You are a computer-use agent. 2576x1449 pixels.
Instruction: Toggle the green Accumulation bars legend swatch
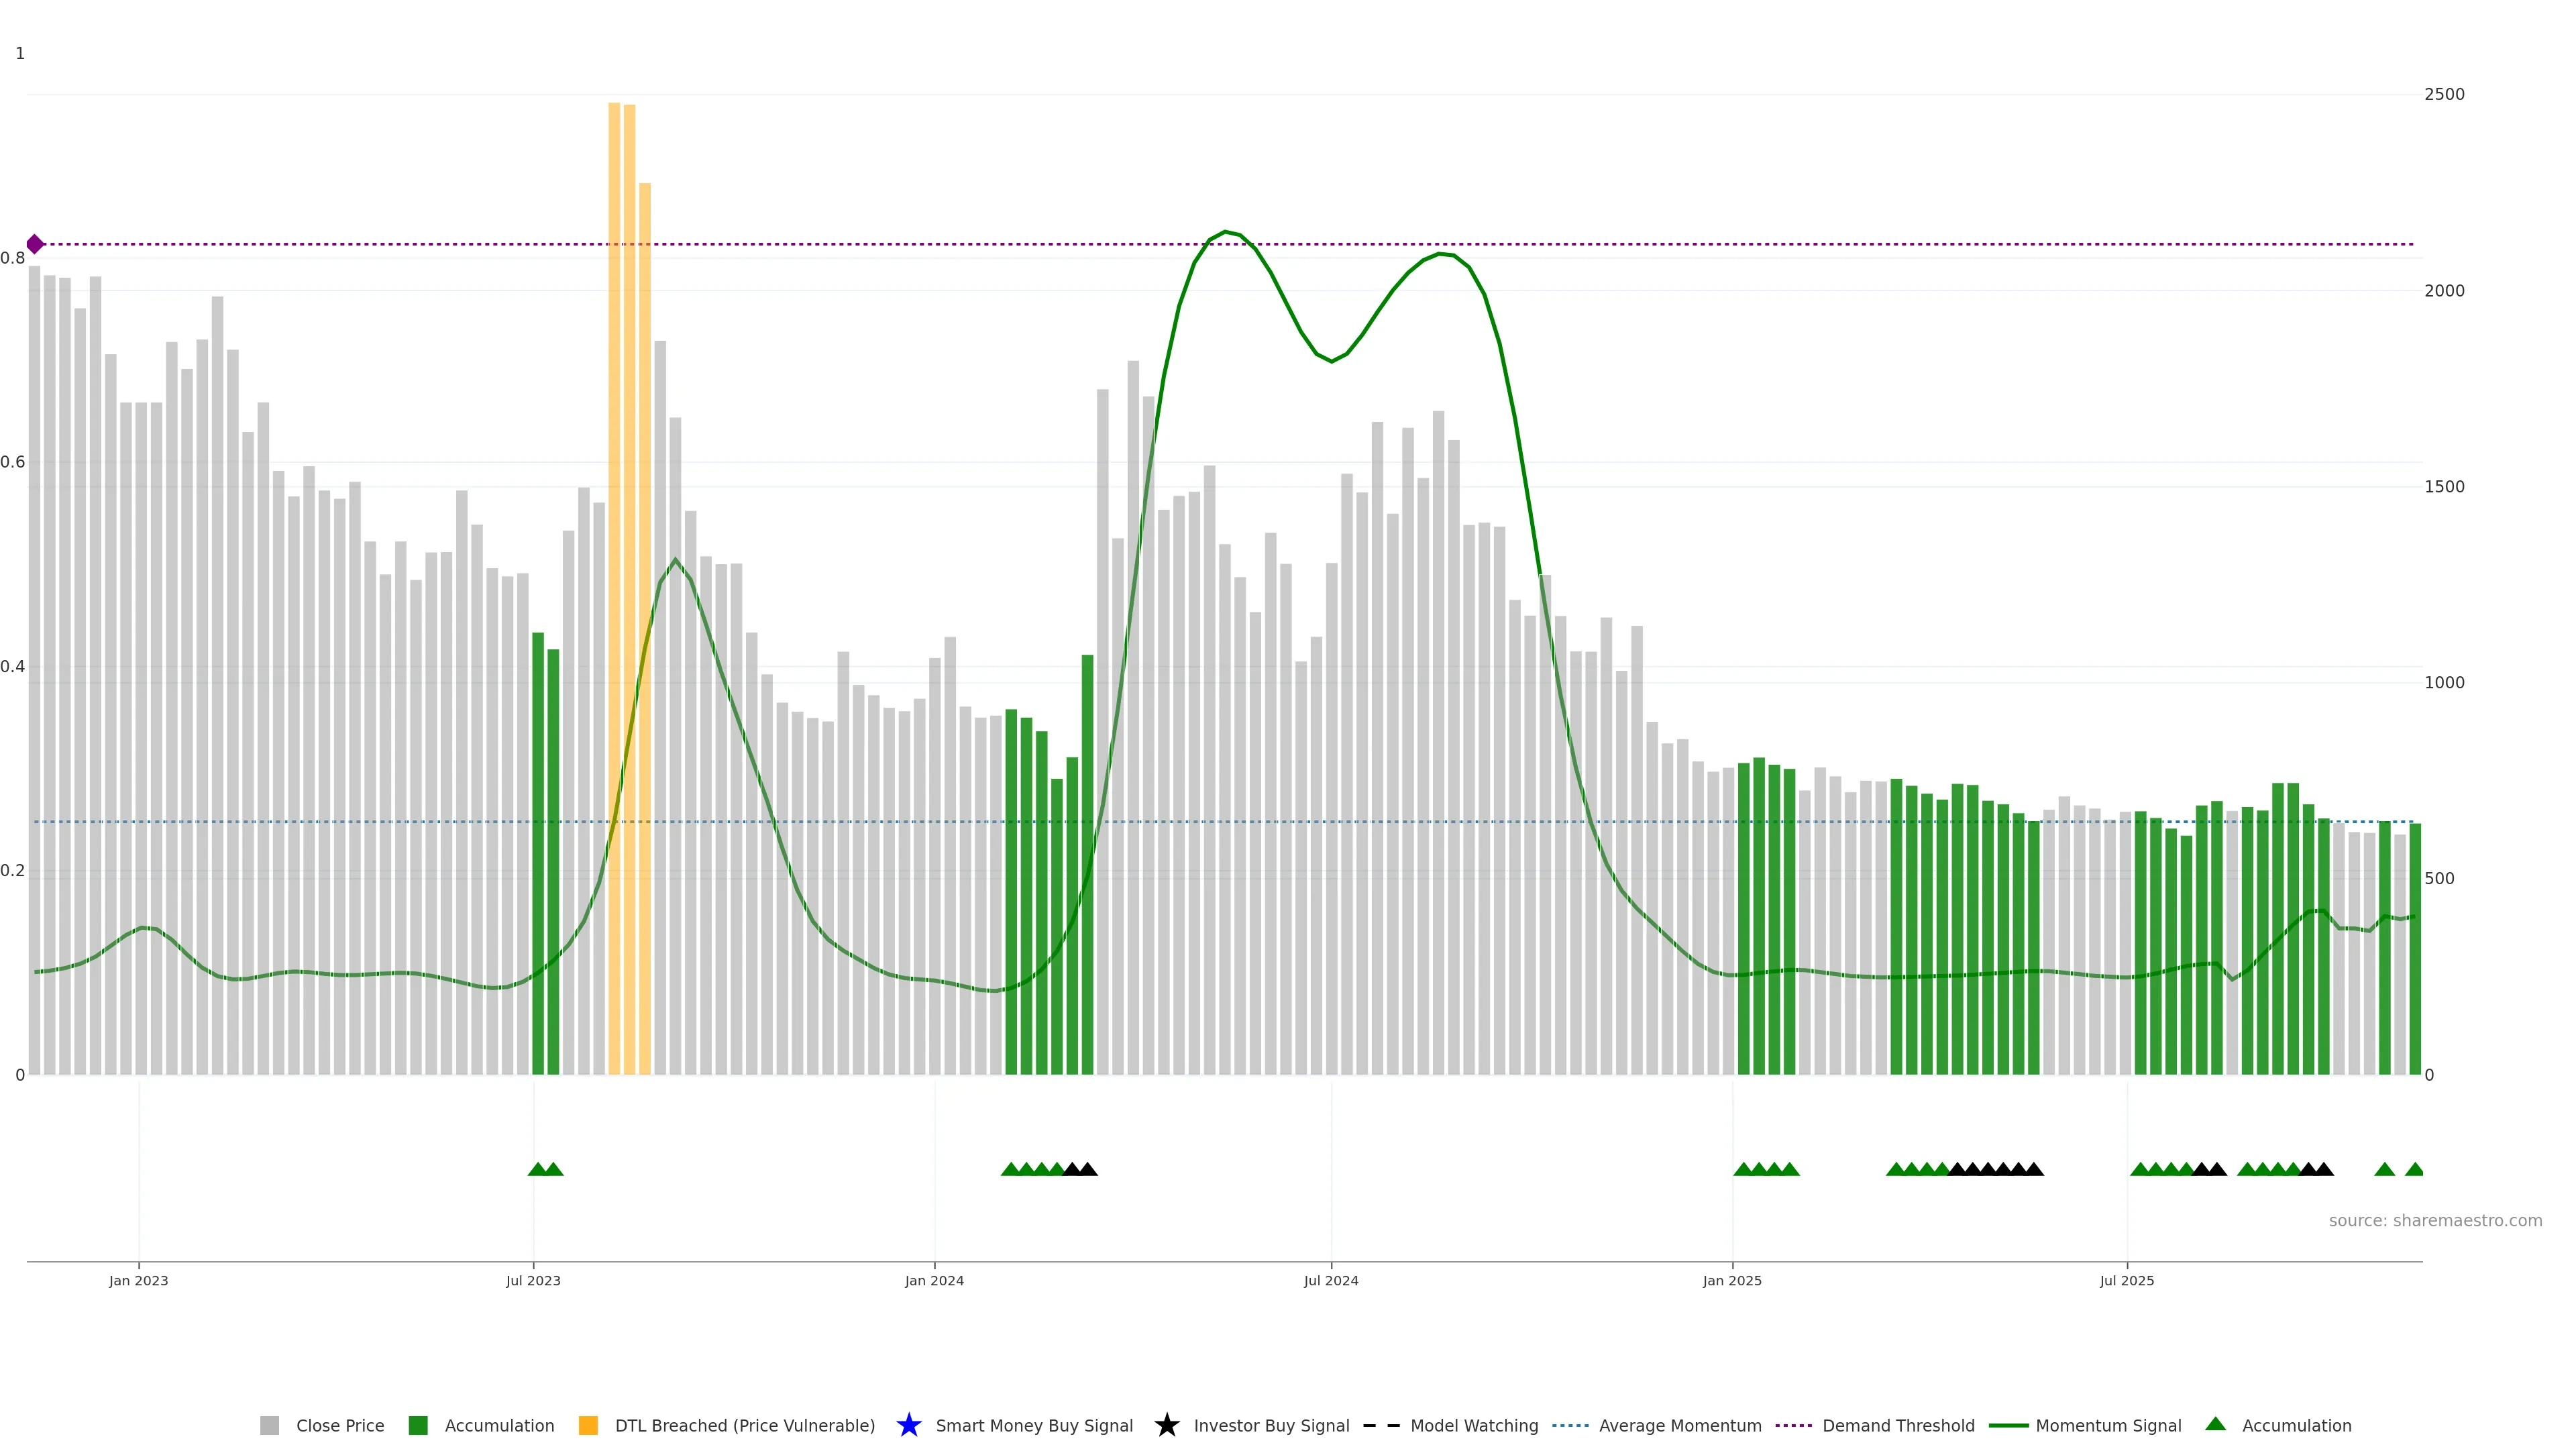pyautogui.click(x=418, y=1425)
